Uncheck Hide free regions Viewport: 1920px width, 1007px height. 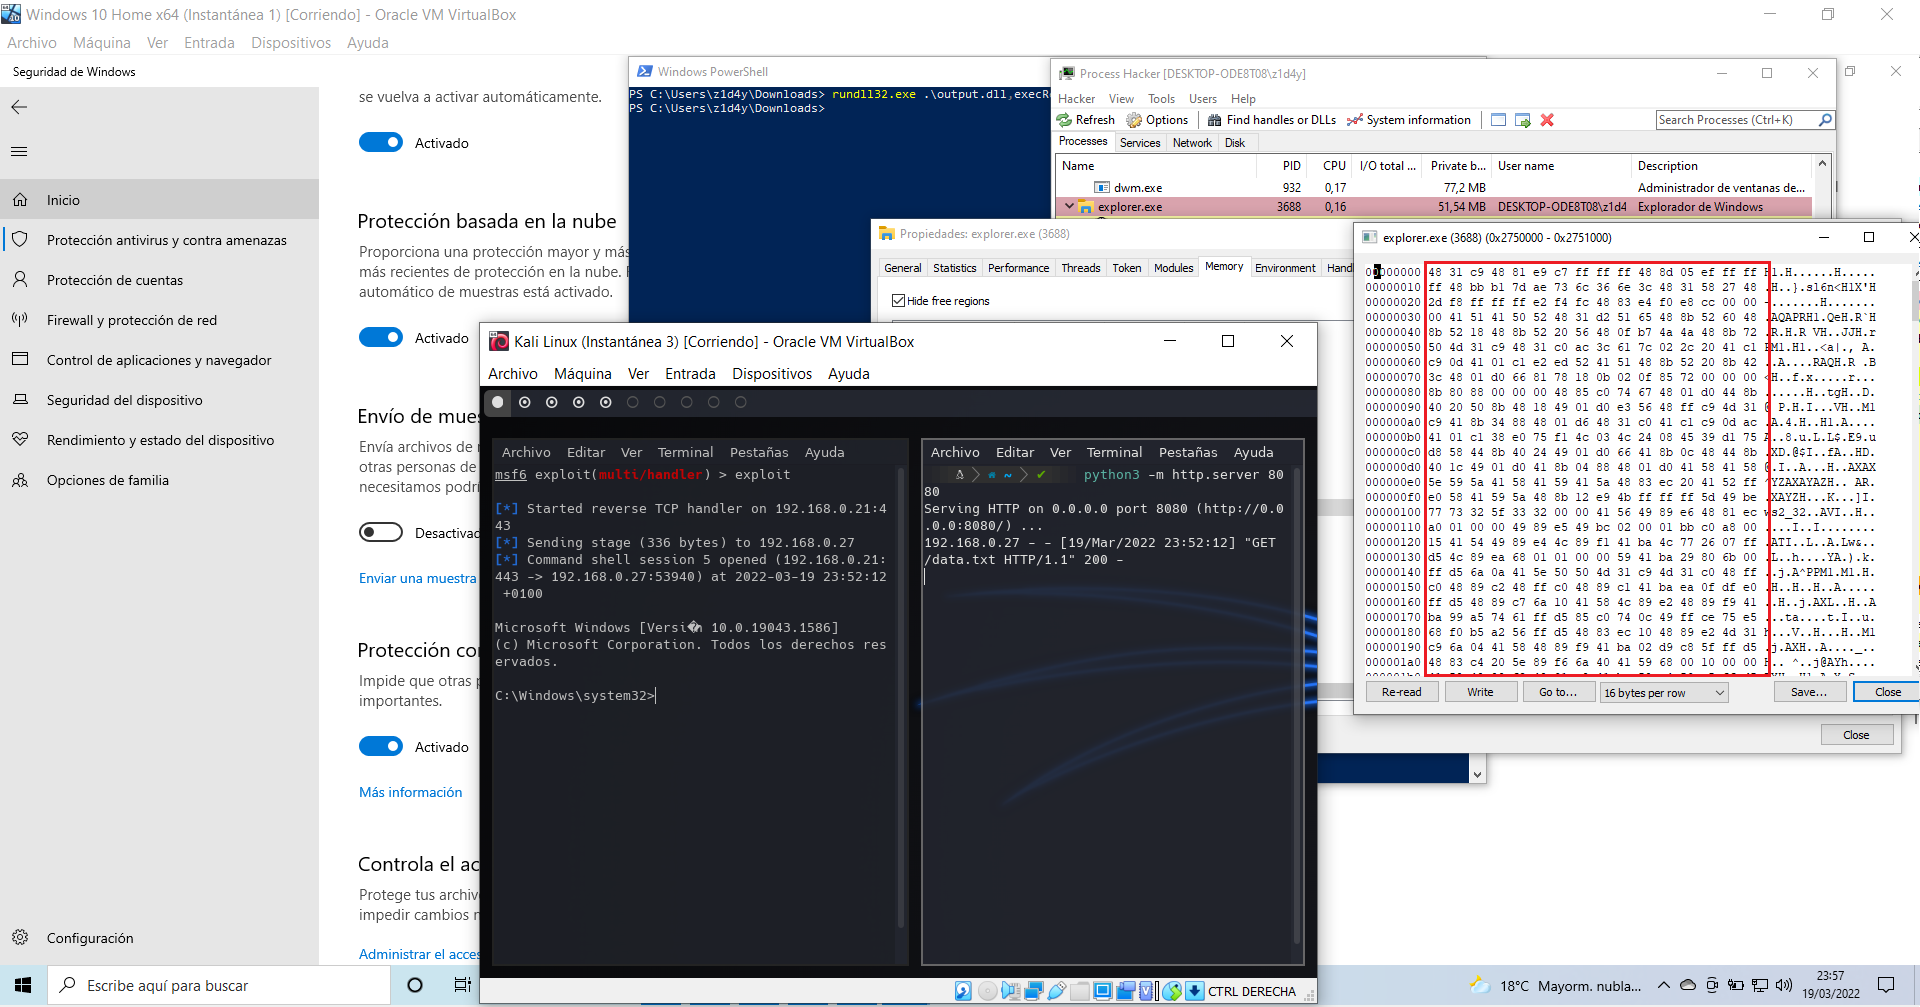[x=898, y=300]
